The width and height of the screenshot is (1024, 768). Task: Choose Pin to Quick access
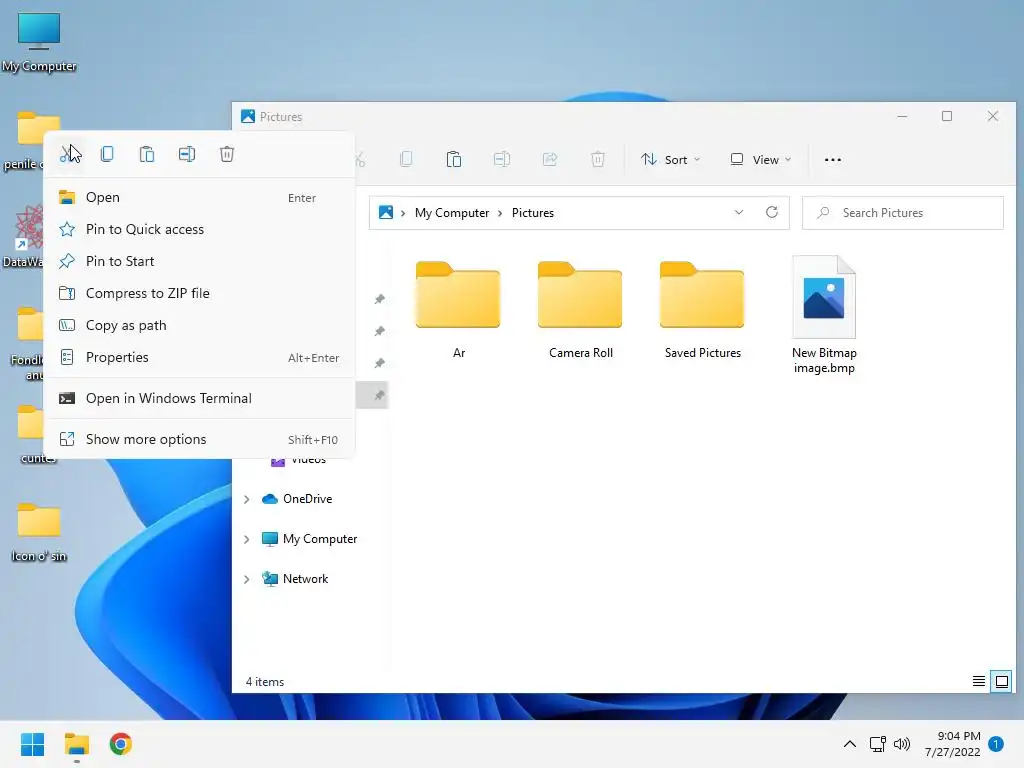tap(200, 229)
